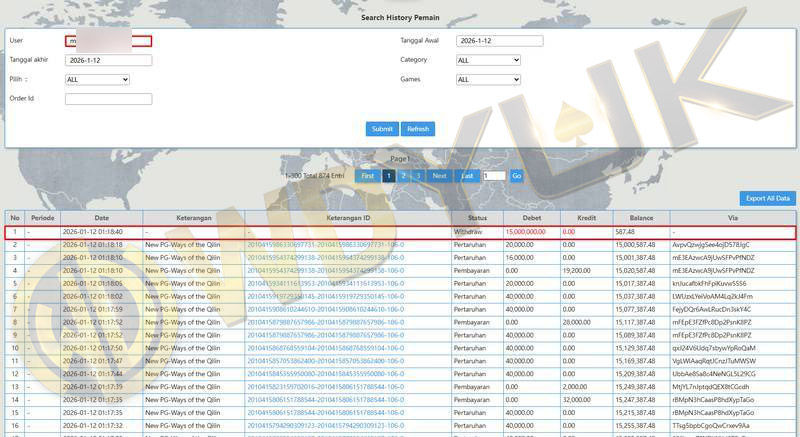Screen dimensions: 800x437
Task: Focus the page number input box
Action: click(494, 176)
